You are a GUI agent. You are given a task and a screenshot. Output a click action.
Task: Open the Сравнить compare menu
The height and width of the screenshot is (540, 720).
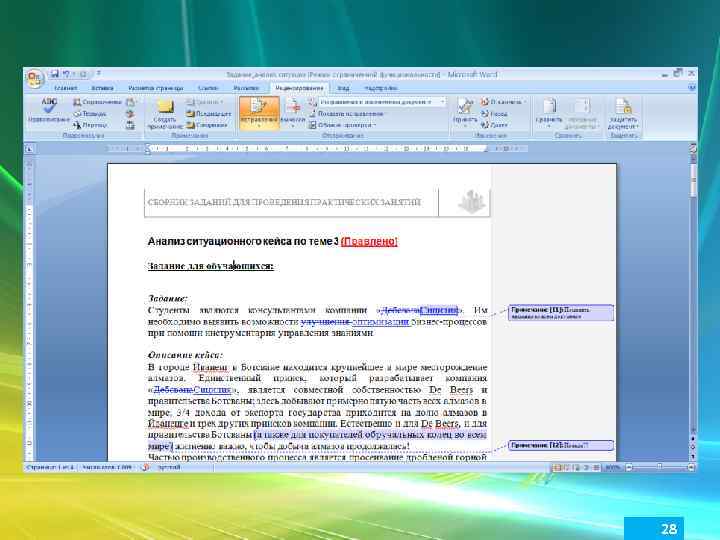[x=549, y=113]
